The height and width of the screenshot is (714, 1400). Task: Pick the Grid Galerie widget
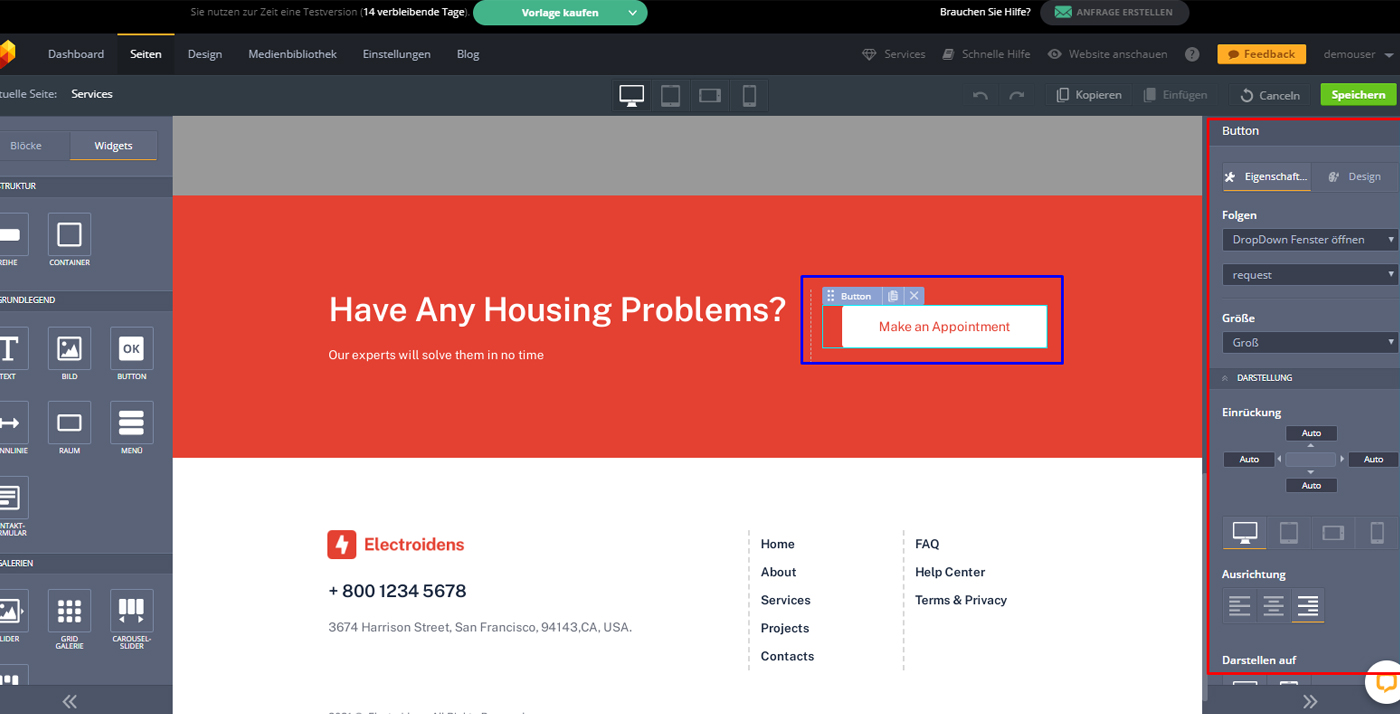69,611
